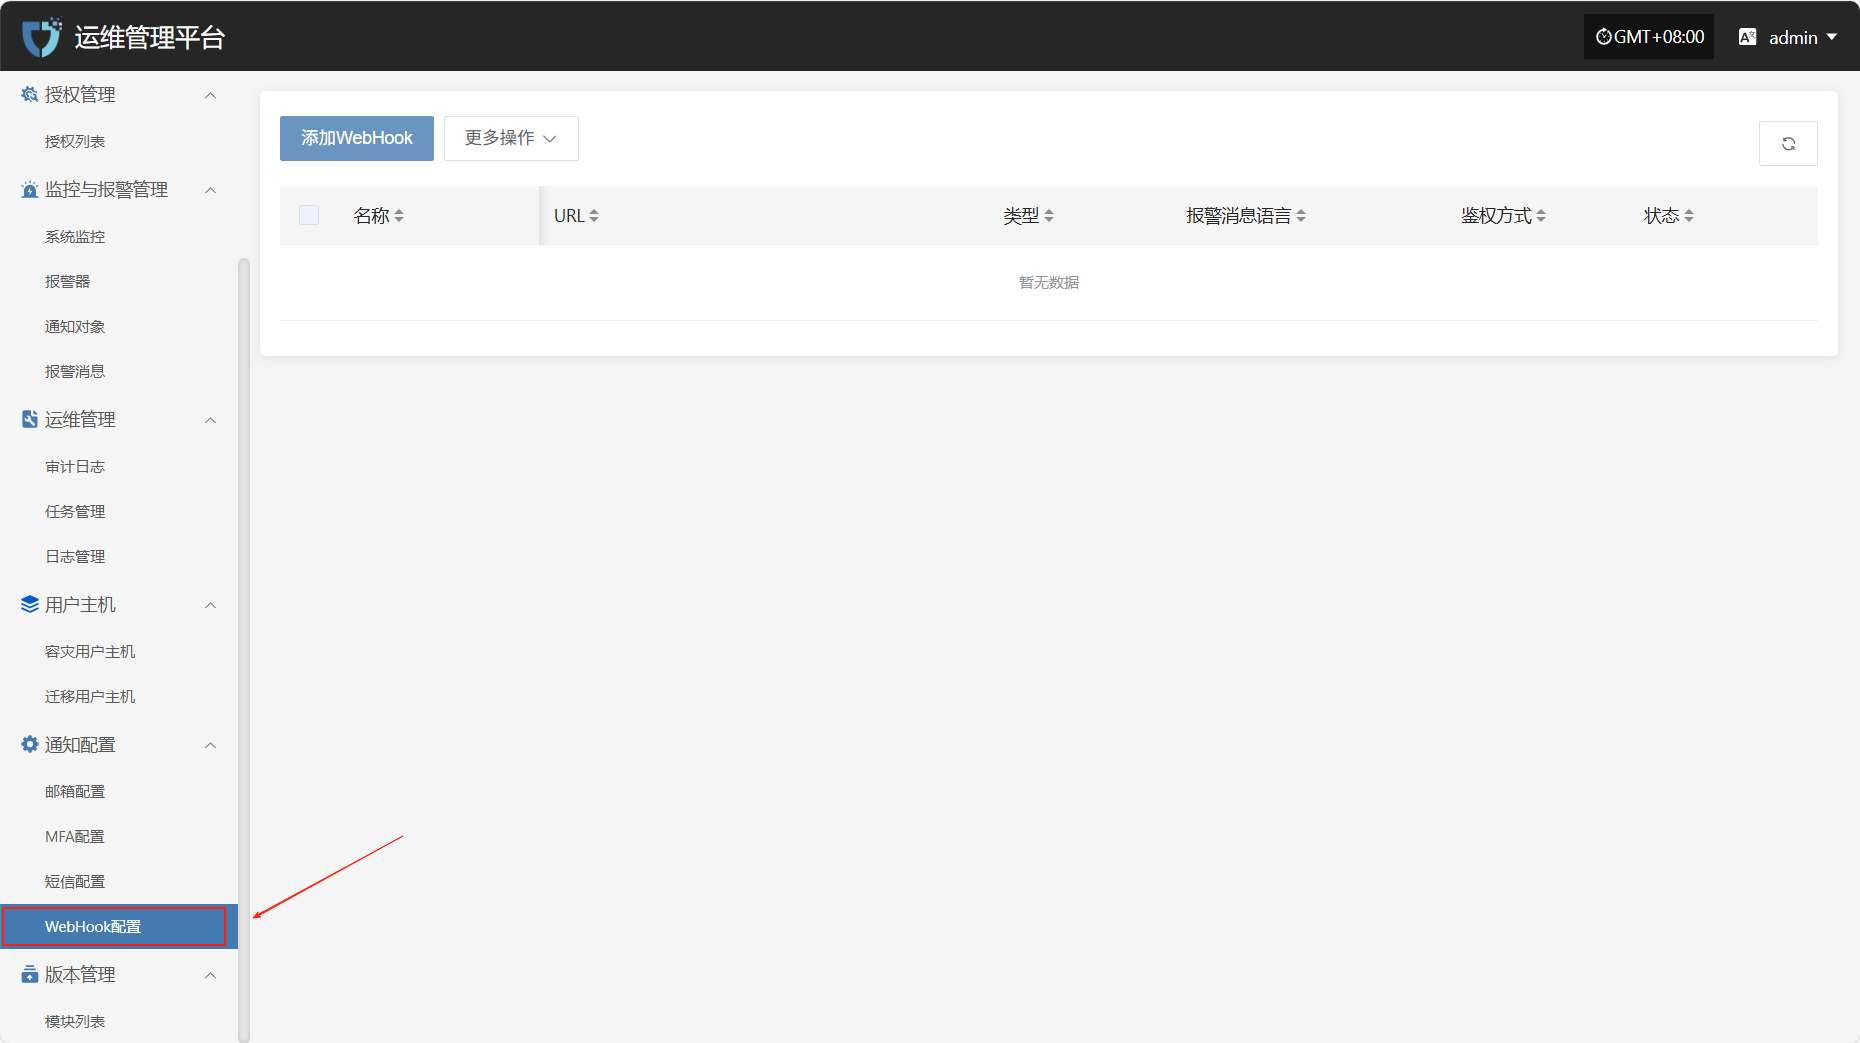Screen dimensions: 1860x1043
Task: Open 短信配置 menu item
Action: coord(119,882)
